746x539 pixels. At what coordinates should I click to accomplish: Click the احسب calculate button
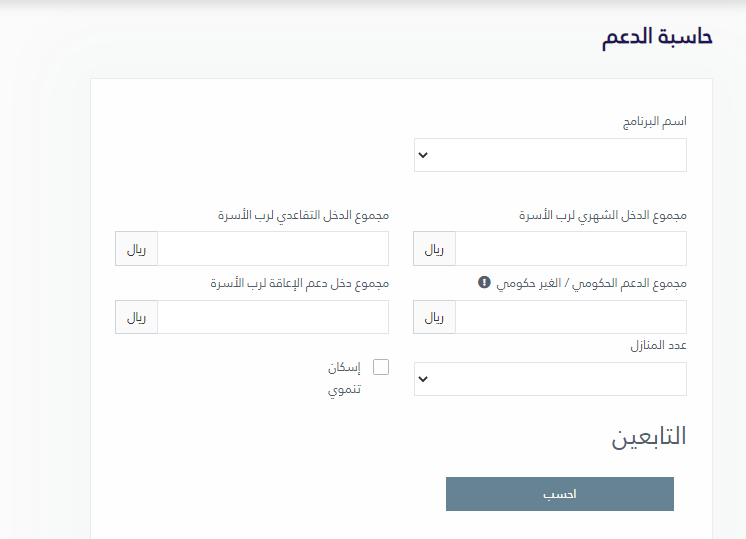(559, 494)
